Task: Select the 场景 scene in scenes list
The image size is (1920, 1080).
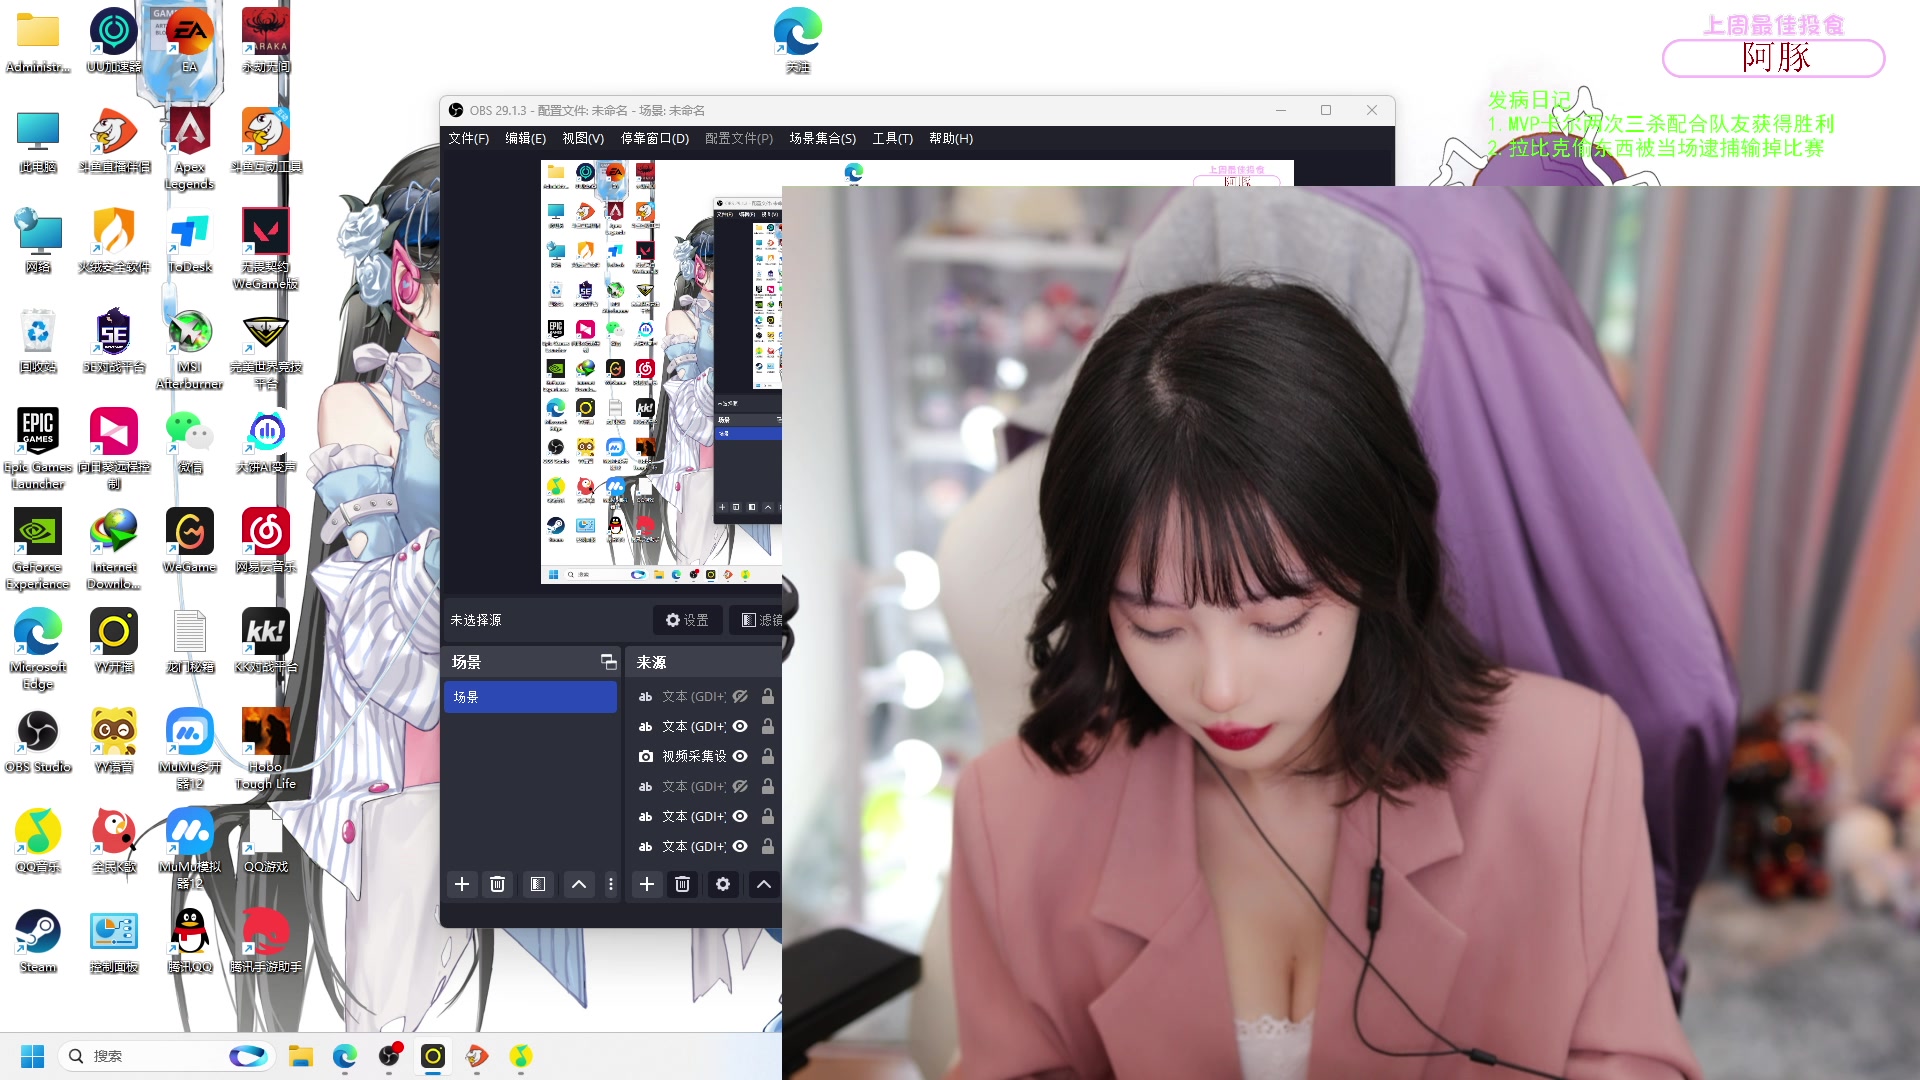Action: coord(530,697)
